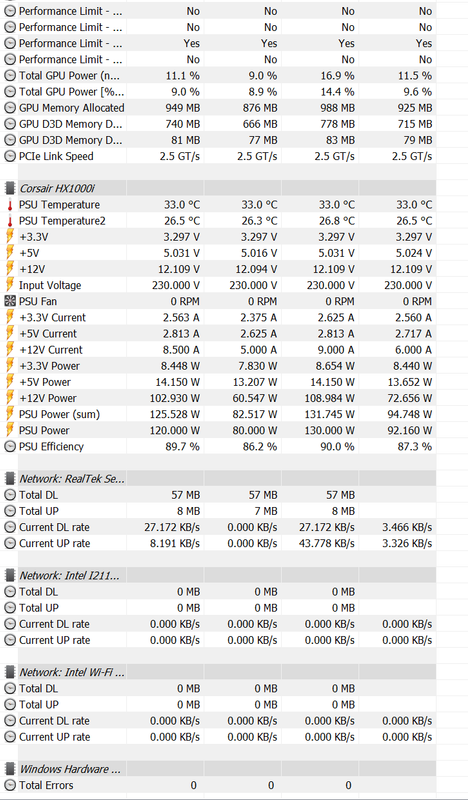Click the circle icon beside PCIe Link Speed
The image size is (468, 800).
(x=9, y=156)
